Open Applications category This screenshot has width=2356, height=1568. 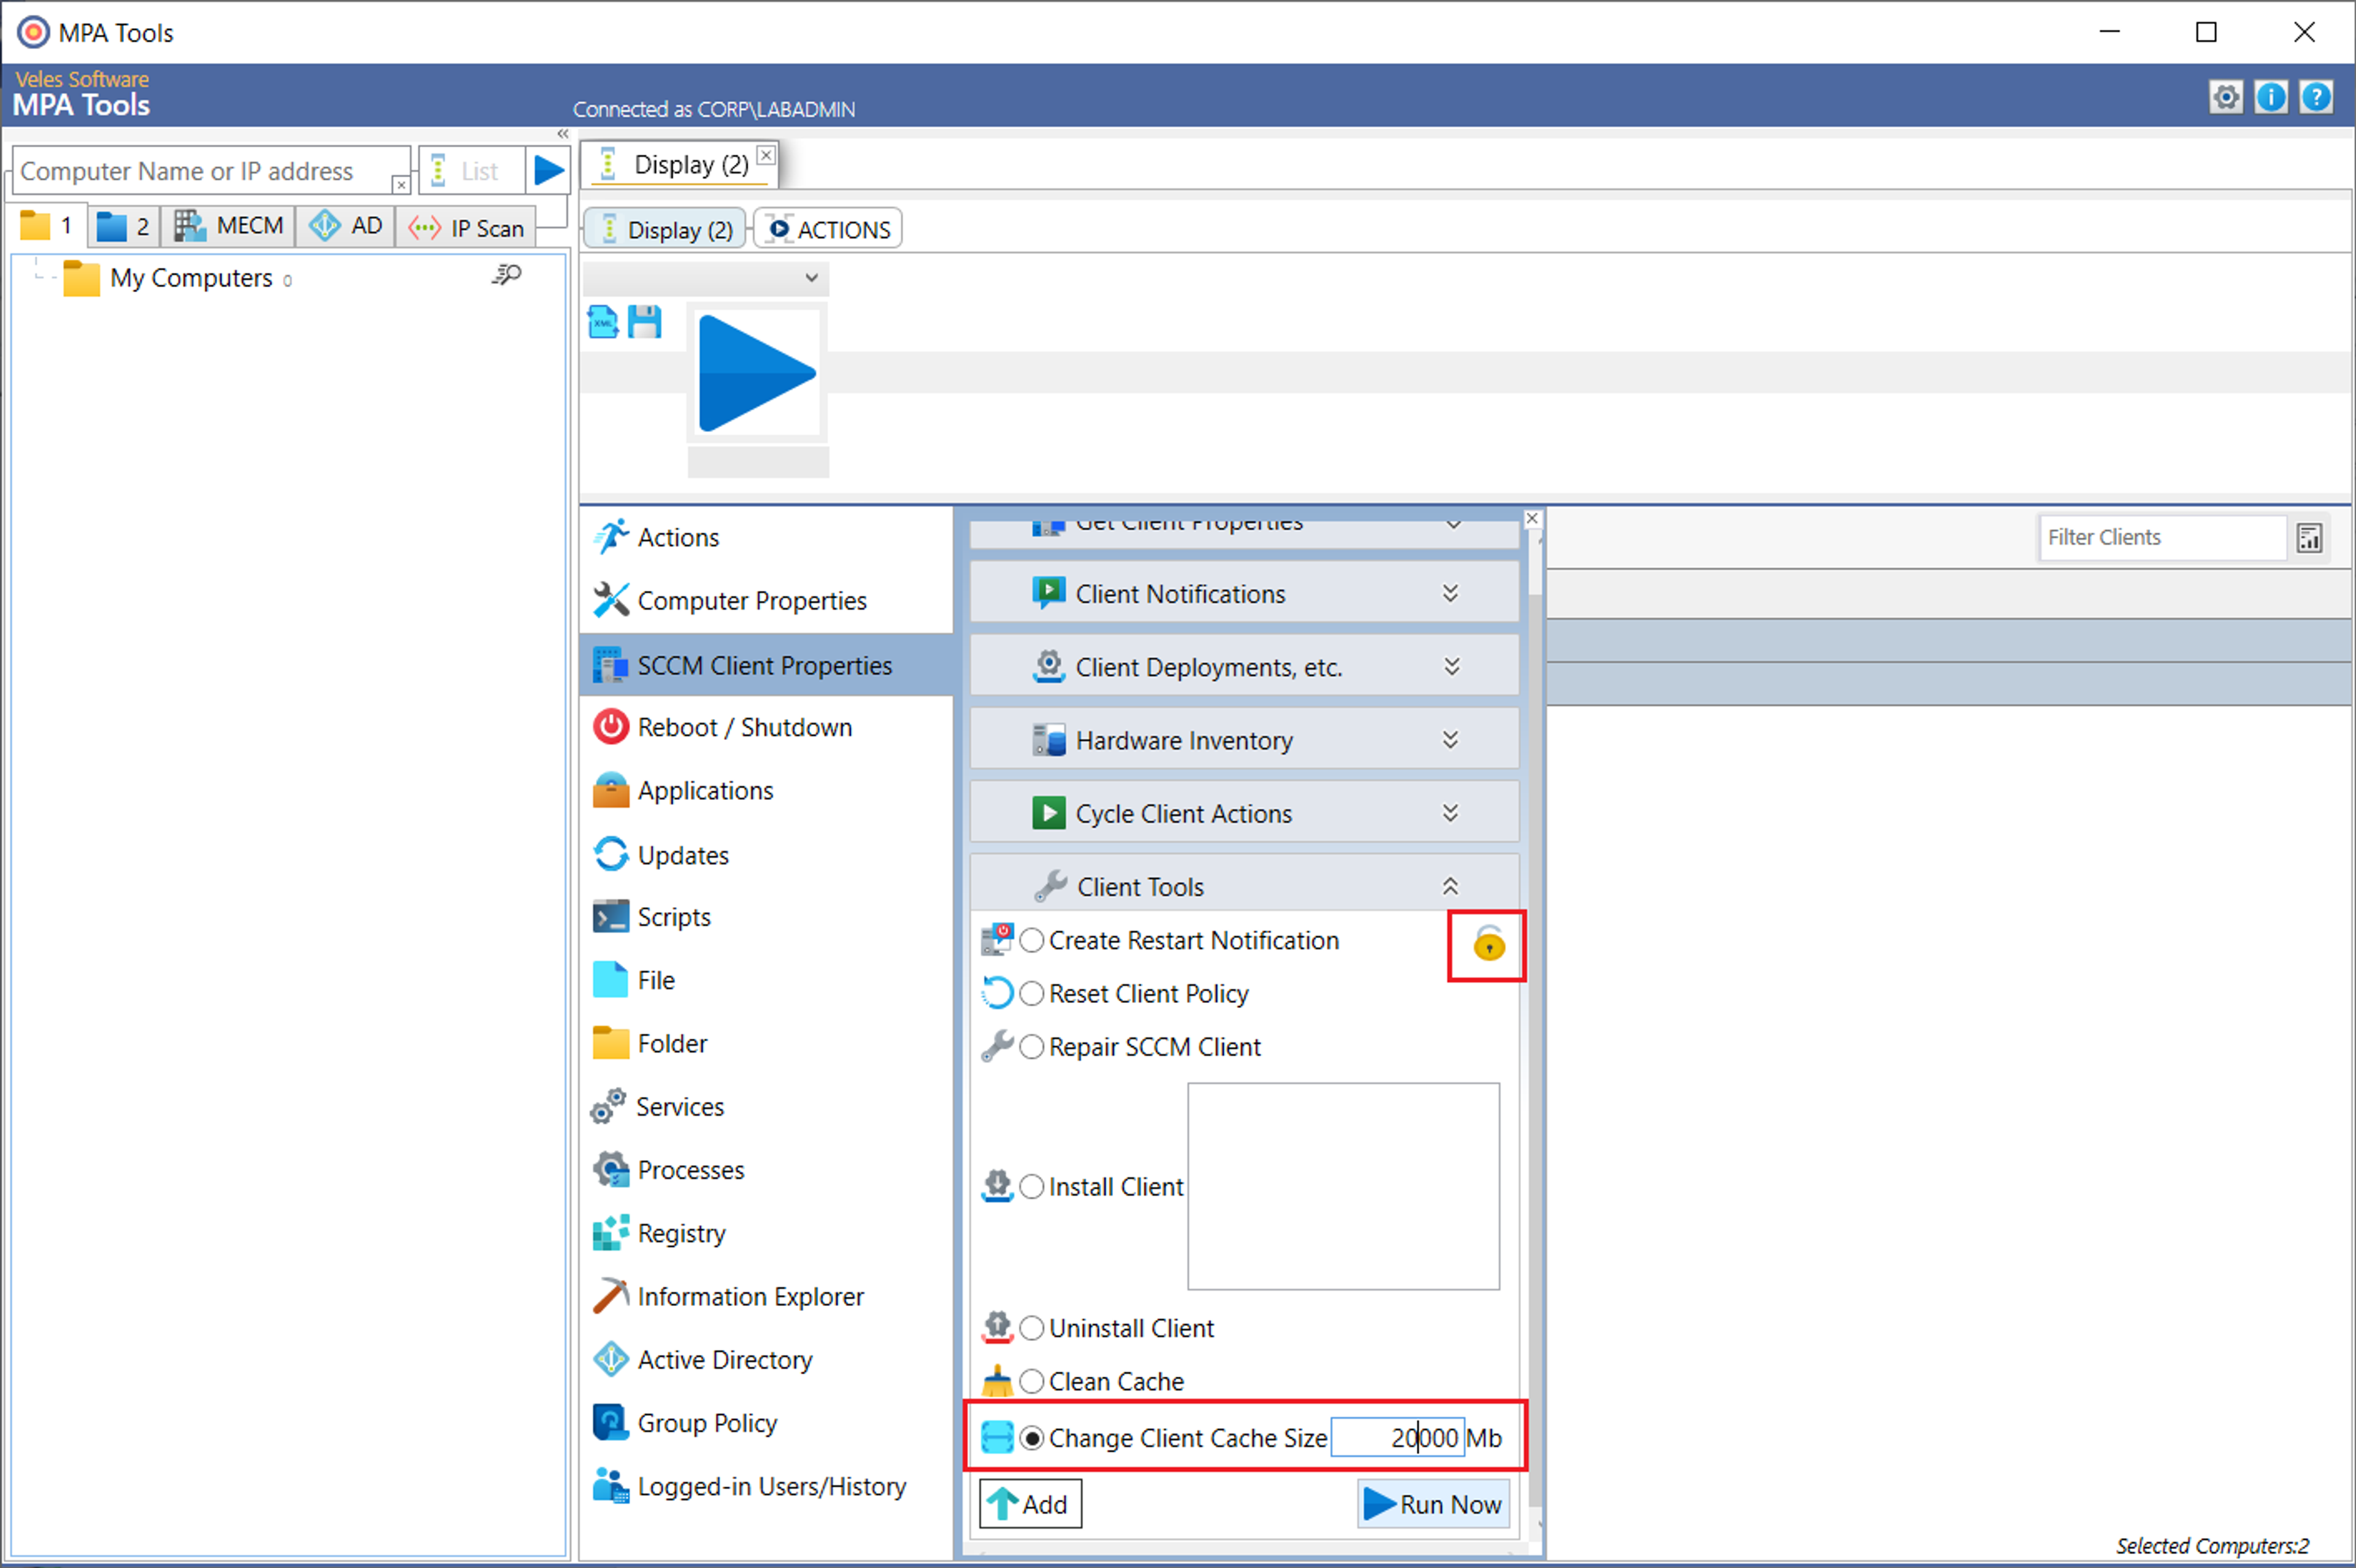click(766, 791)
